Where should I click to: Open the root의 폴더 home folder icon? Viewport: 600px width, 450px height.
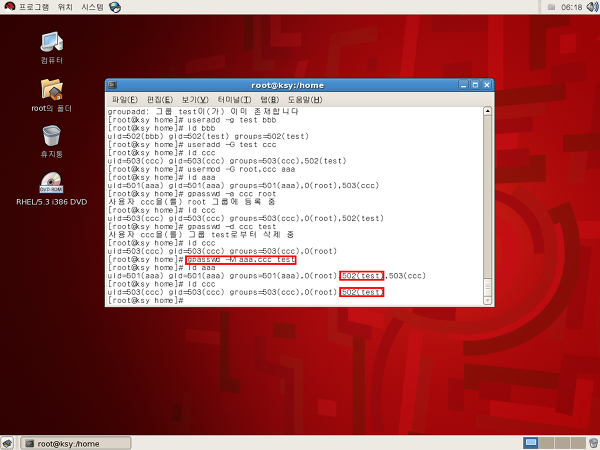click(x=52, y=95)
